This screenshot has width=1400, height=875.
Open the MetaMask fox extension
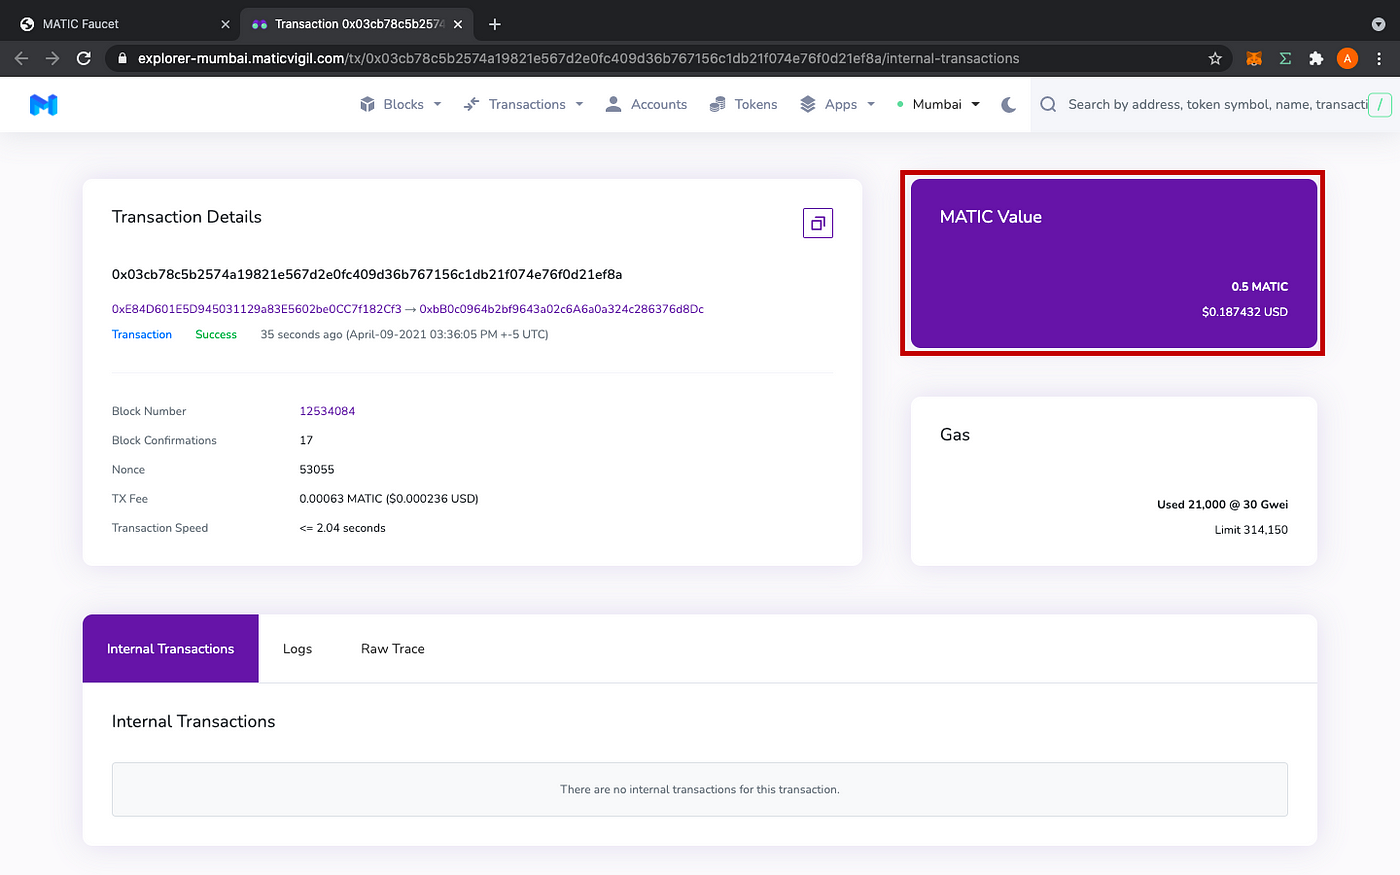click(x=1253, y=58)
